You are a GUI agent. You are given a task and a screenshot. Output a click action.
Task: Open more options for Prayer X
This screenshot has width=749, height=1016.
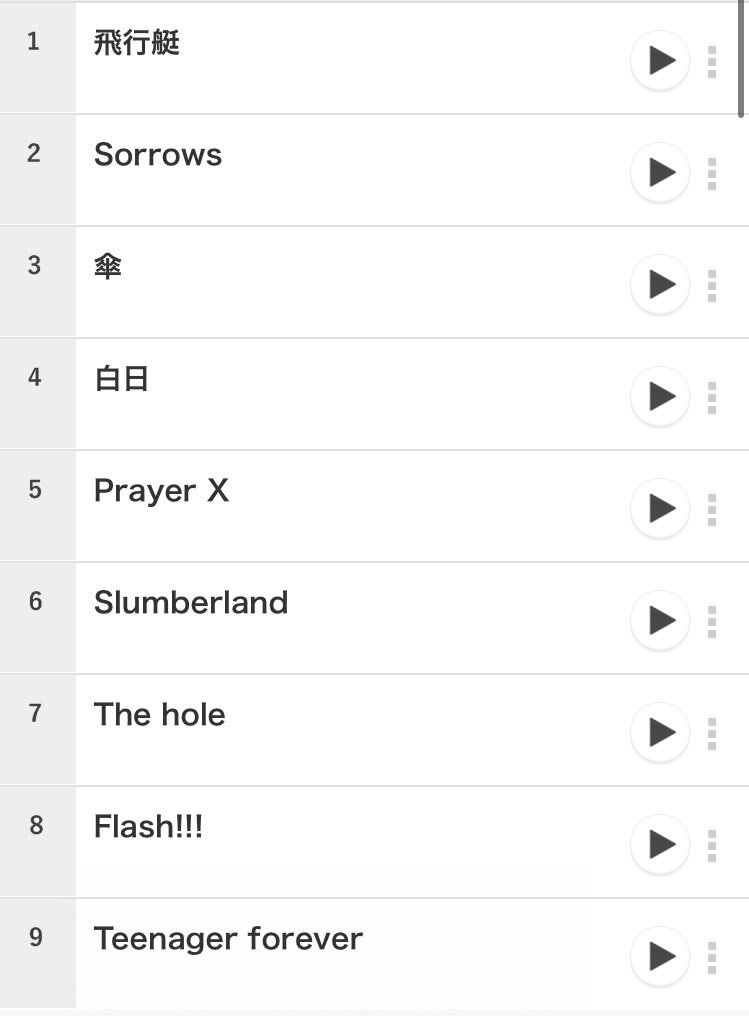coord(712,510)
